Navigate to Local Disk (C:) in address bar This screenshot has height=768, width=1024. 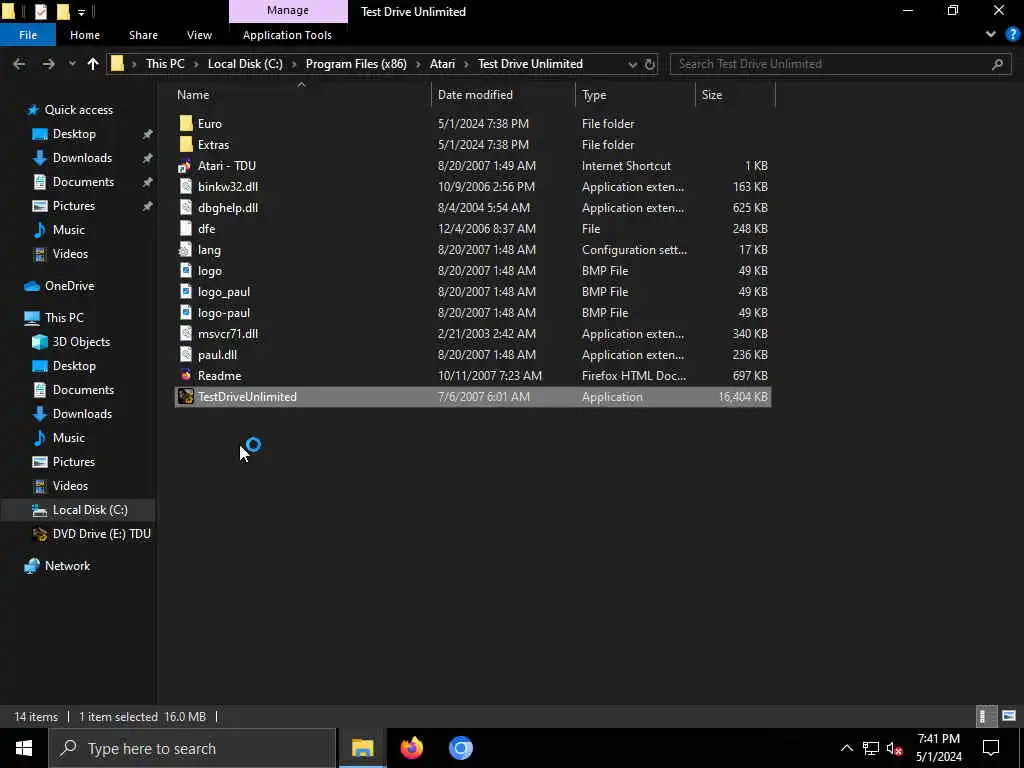(x=245, y=64)
